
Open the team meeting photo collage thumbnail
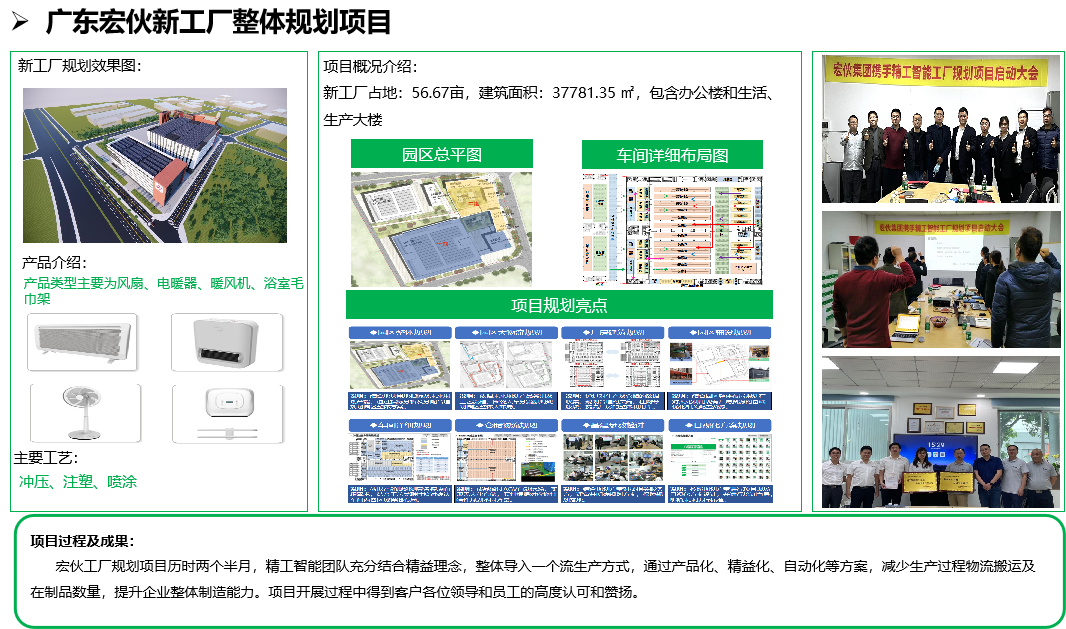coord(613,458)
